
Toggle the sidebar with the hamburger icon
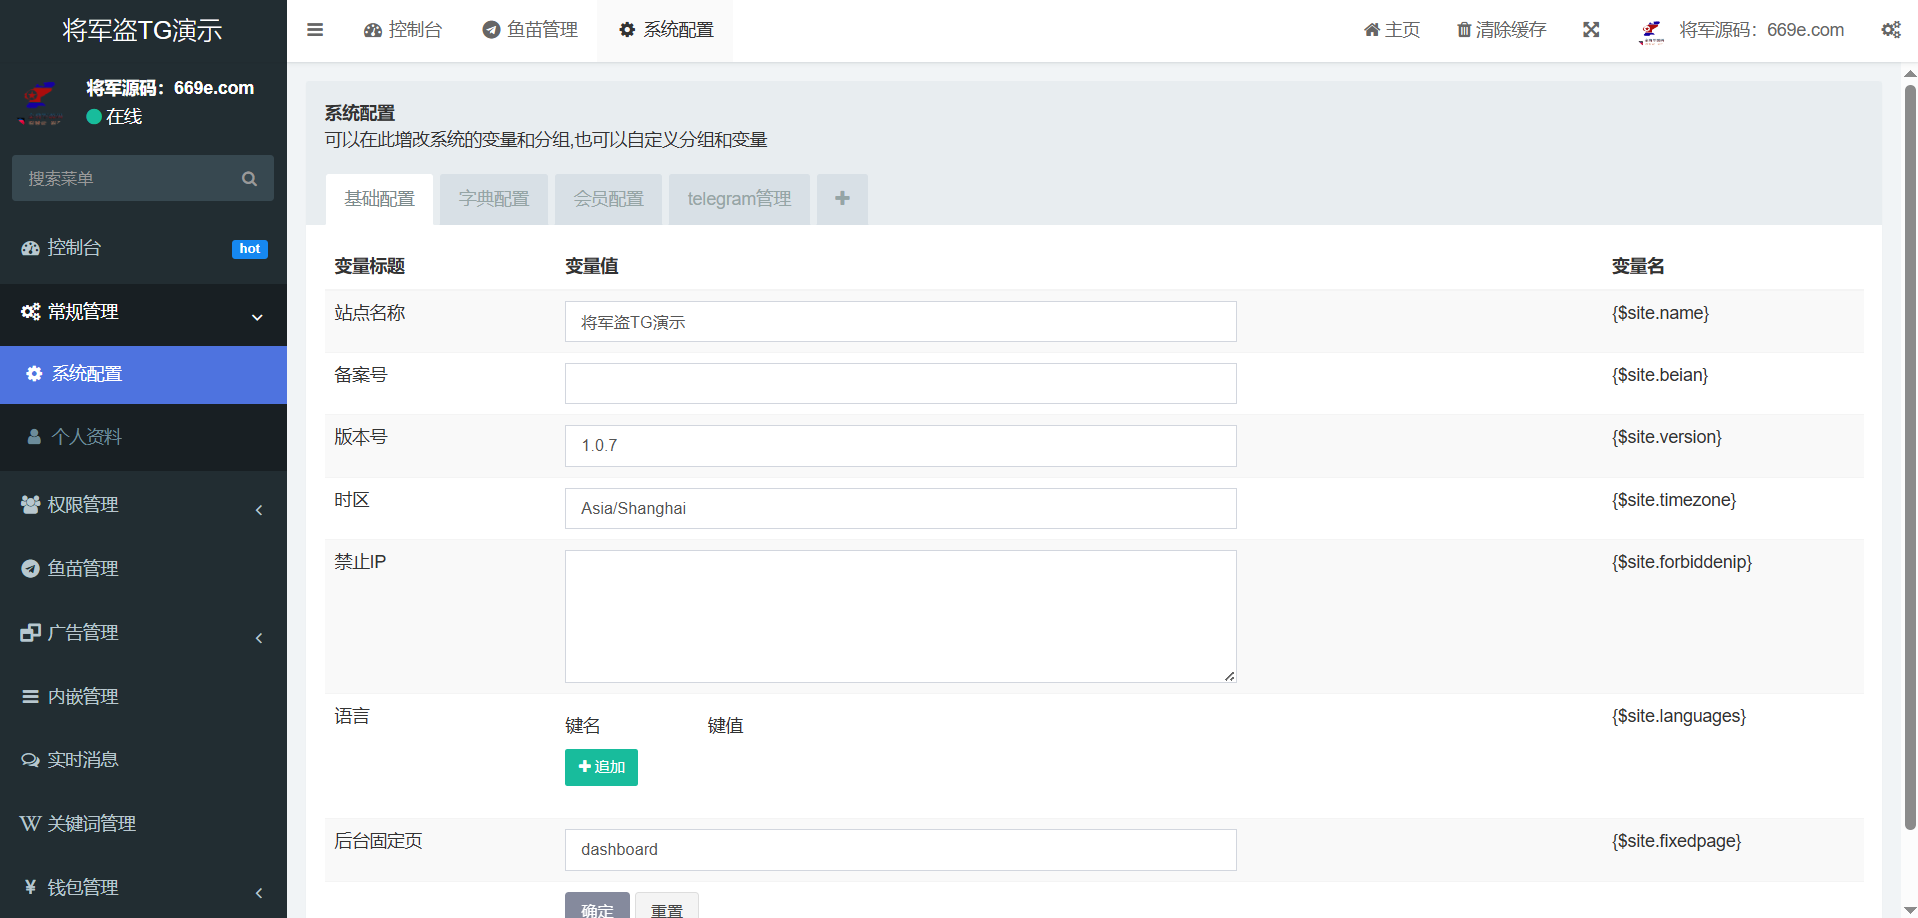tap(315, 30)
